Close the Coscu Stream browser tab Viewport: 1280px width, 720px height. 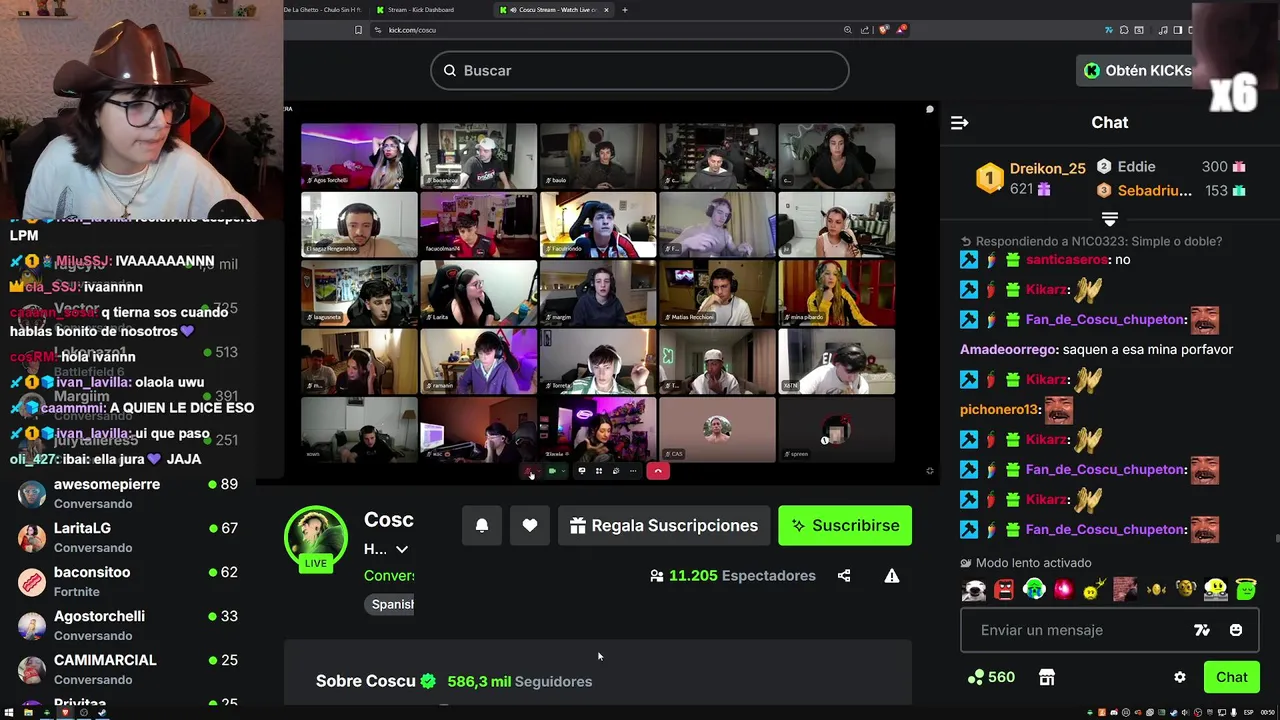pos(608,10)
